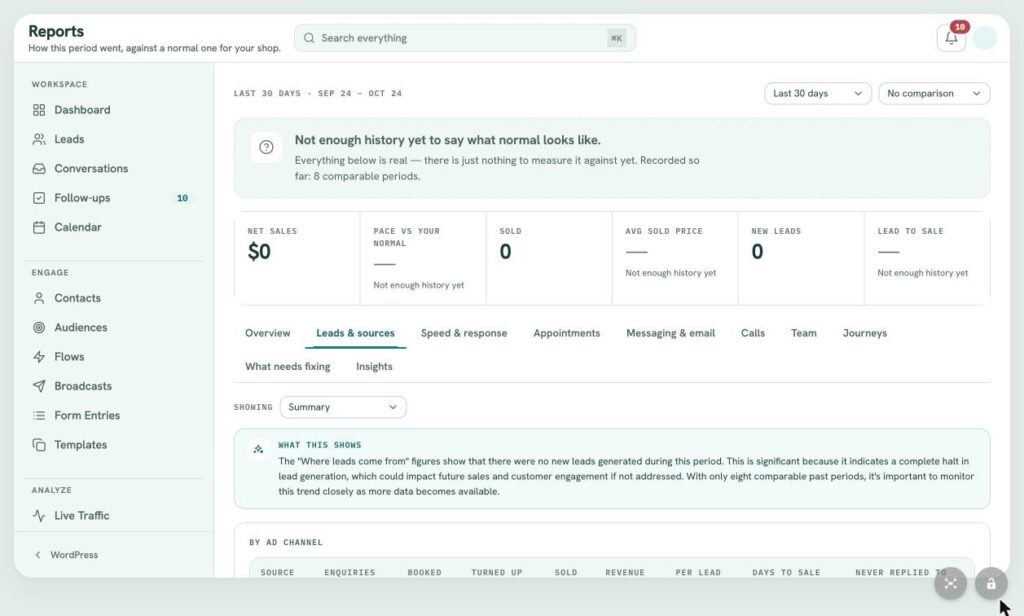The height and width of the screenshot is (616, 1024).
Task: Click the Live Traffic pulse icon
Action: (39, 515)
